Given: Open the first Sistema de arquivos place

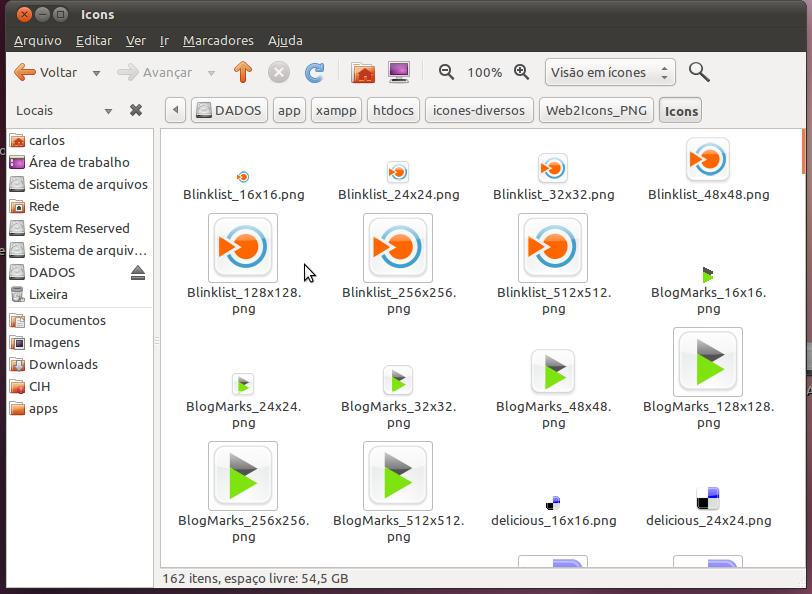Looking at the screenshot, I should tap(80, 184).
